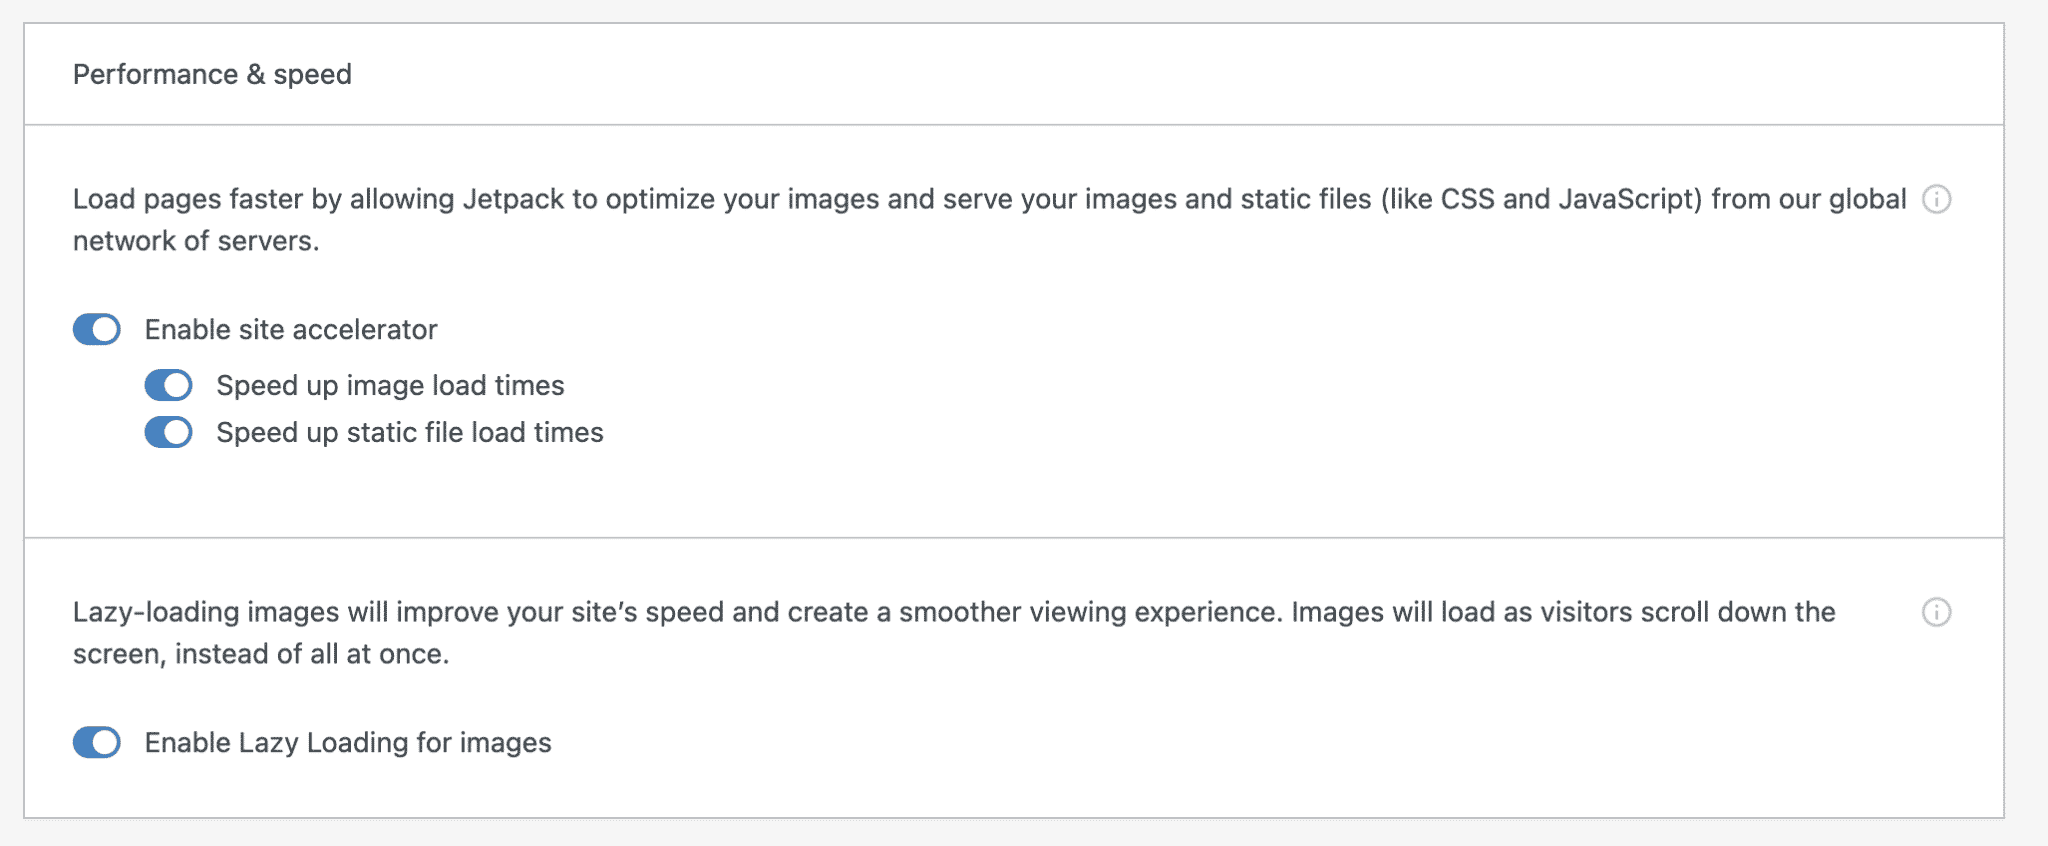Click the Enable Lazy Loading for images label
The height and width of the screenshot is (846, 2048).
pos(348,743)
